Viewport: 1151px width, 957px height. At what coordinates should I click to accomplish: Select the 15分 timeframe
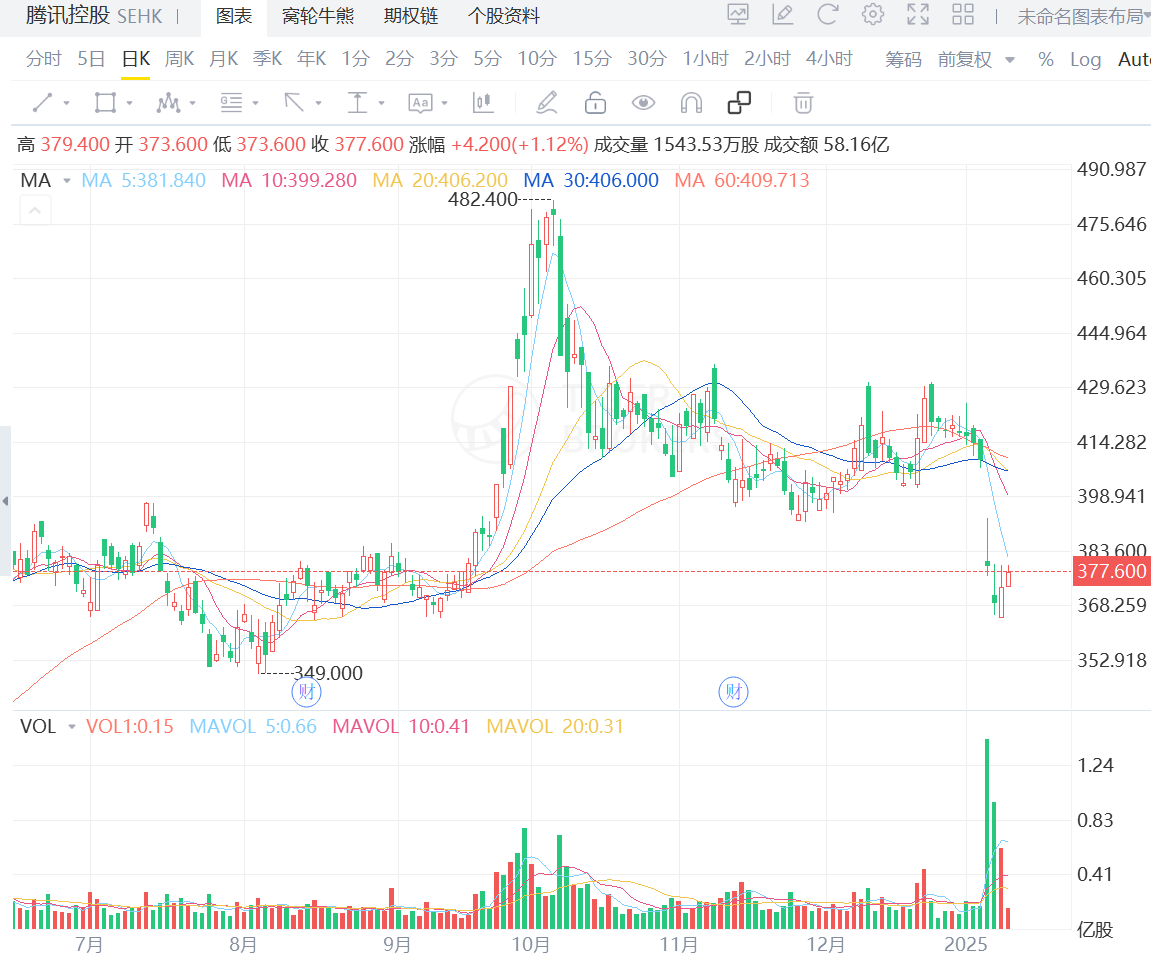pos(592,59)
